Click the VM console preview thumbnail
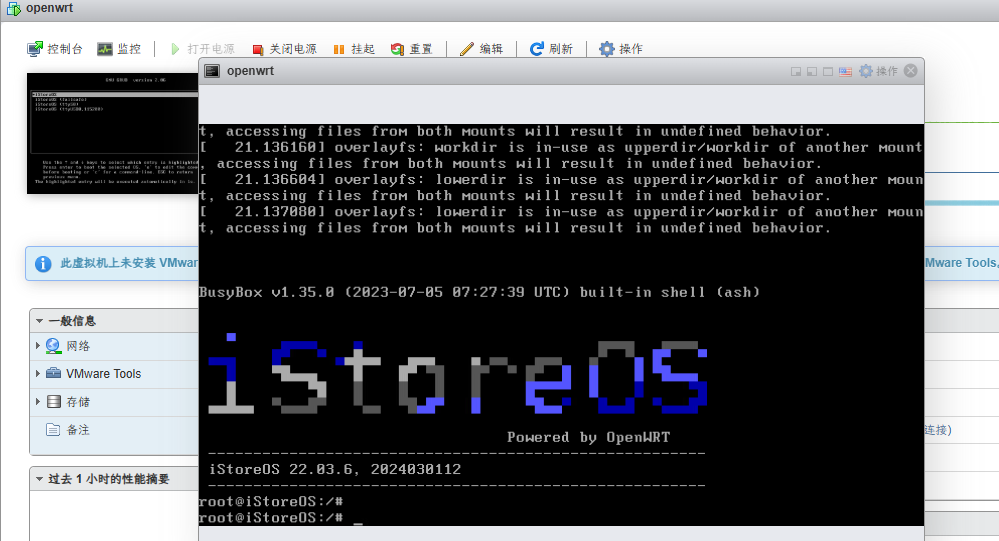Viewport: 999px width, 541px height. (112, 133)
